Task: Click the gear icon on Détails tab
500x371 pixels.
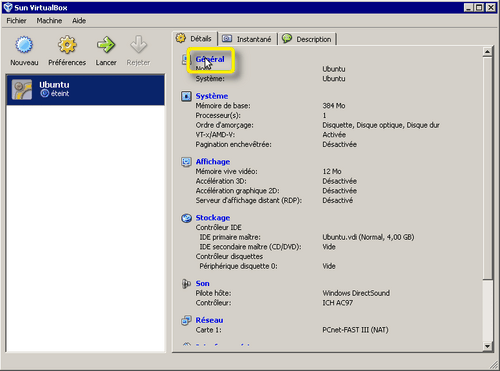Action: (181, 38)
